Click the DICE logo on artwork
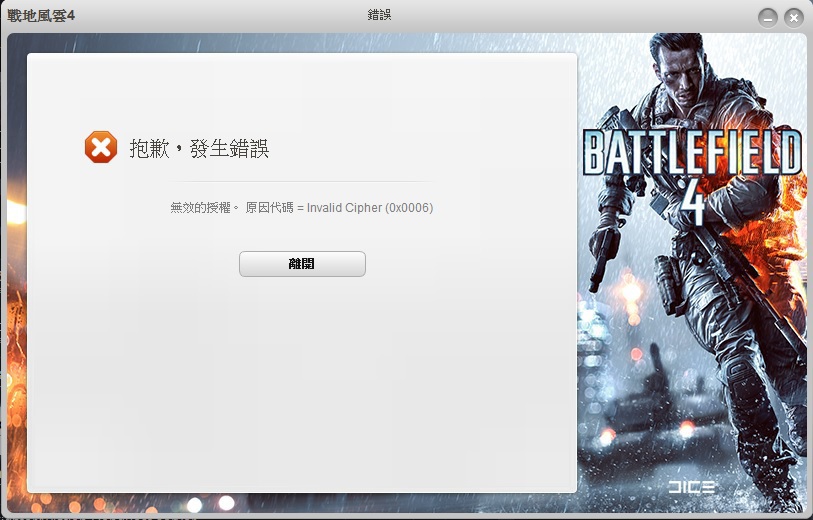The image size is (813, 520). coord(692,486)
